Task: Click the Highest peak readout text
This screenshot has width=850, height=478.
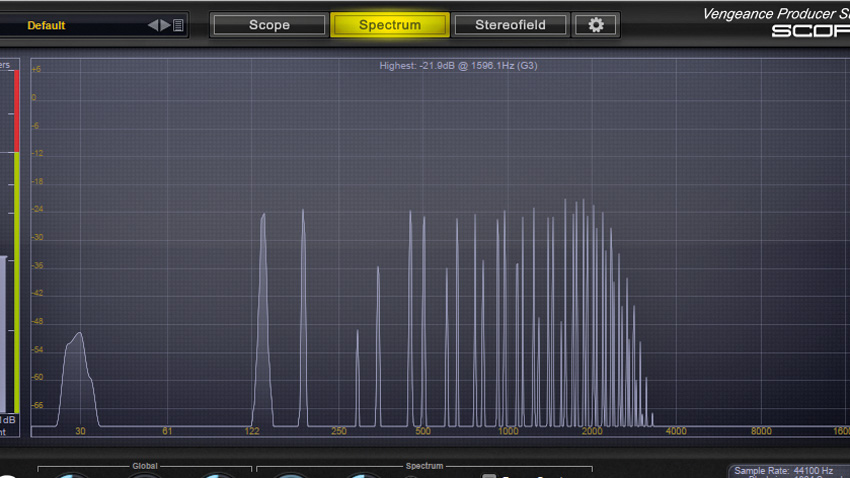Action: coord(458,66)
